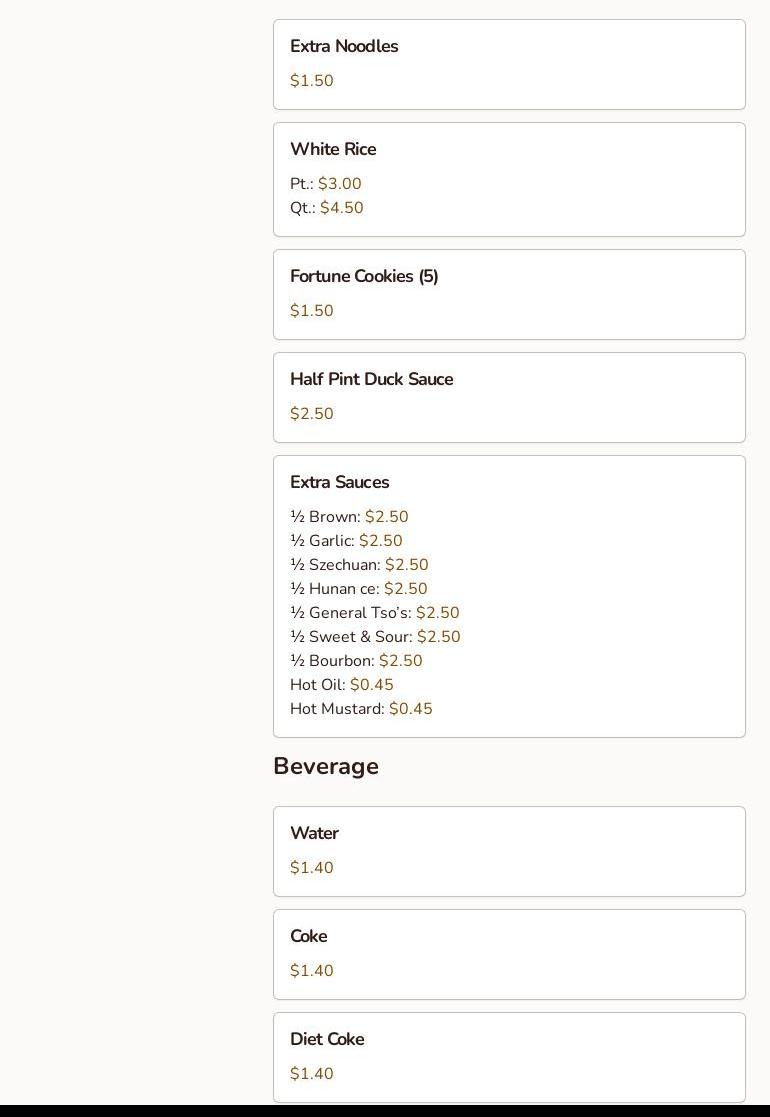
Task: Click the Beverage section heading
Action: 326,767
